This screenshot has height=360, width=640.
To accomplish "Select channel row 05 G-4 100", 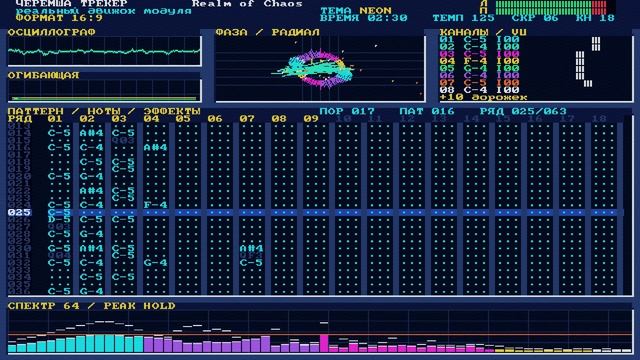I will coord(479,68).
